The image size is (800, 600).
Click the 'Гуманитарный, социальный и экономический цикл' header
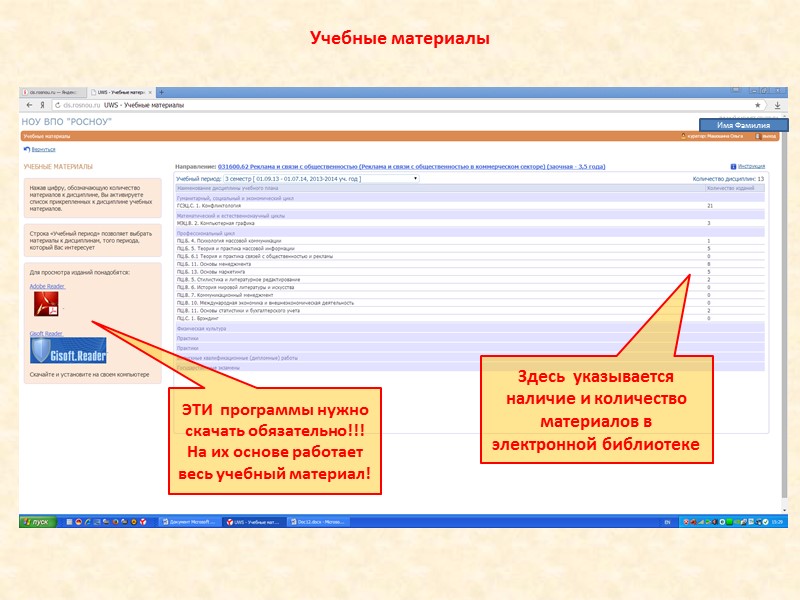point(469,198)
